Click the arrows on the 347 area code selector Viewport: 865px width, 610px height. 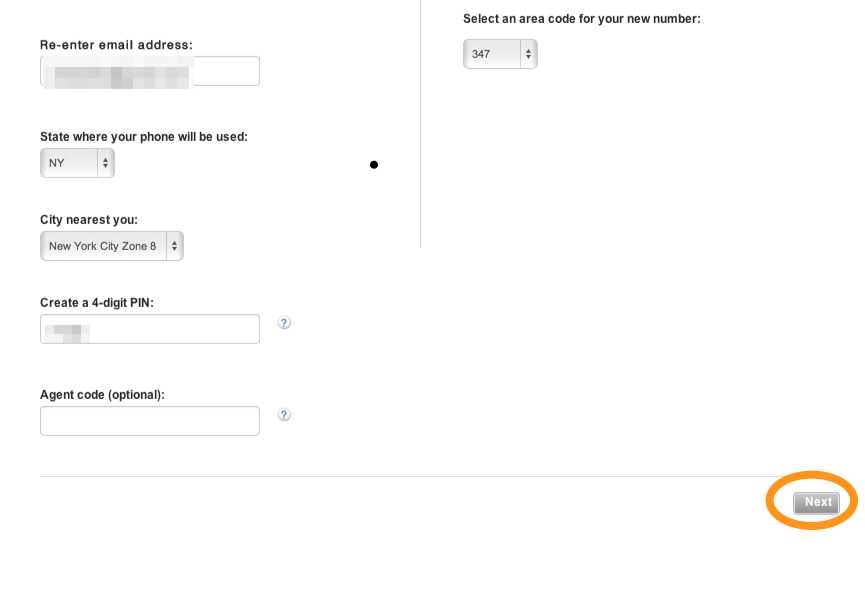(528, 54)
